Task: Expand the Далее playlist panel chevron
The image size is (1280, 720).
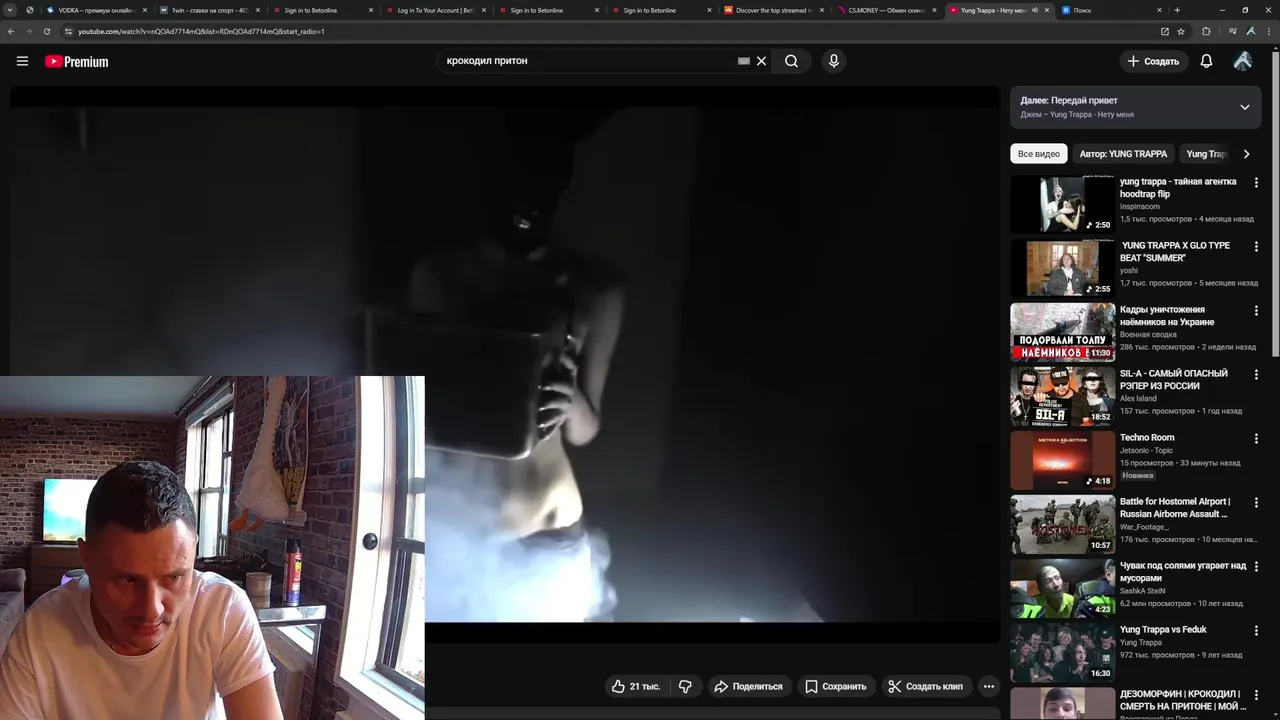Action: (x=1245, y=107)
